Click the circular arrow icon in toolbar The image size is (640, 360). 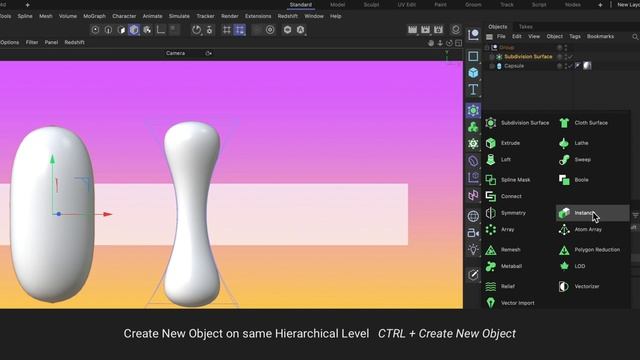point(196,30)
